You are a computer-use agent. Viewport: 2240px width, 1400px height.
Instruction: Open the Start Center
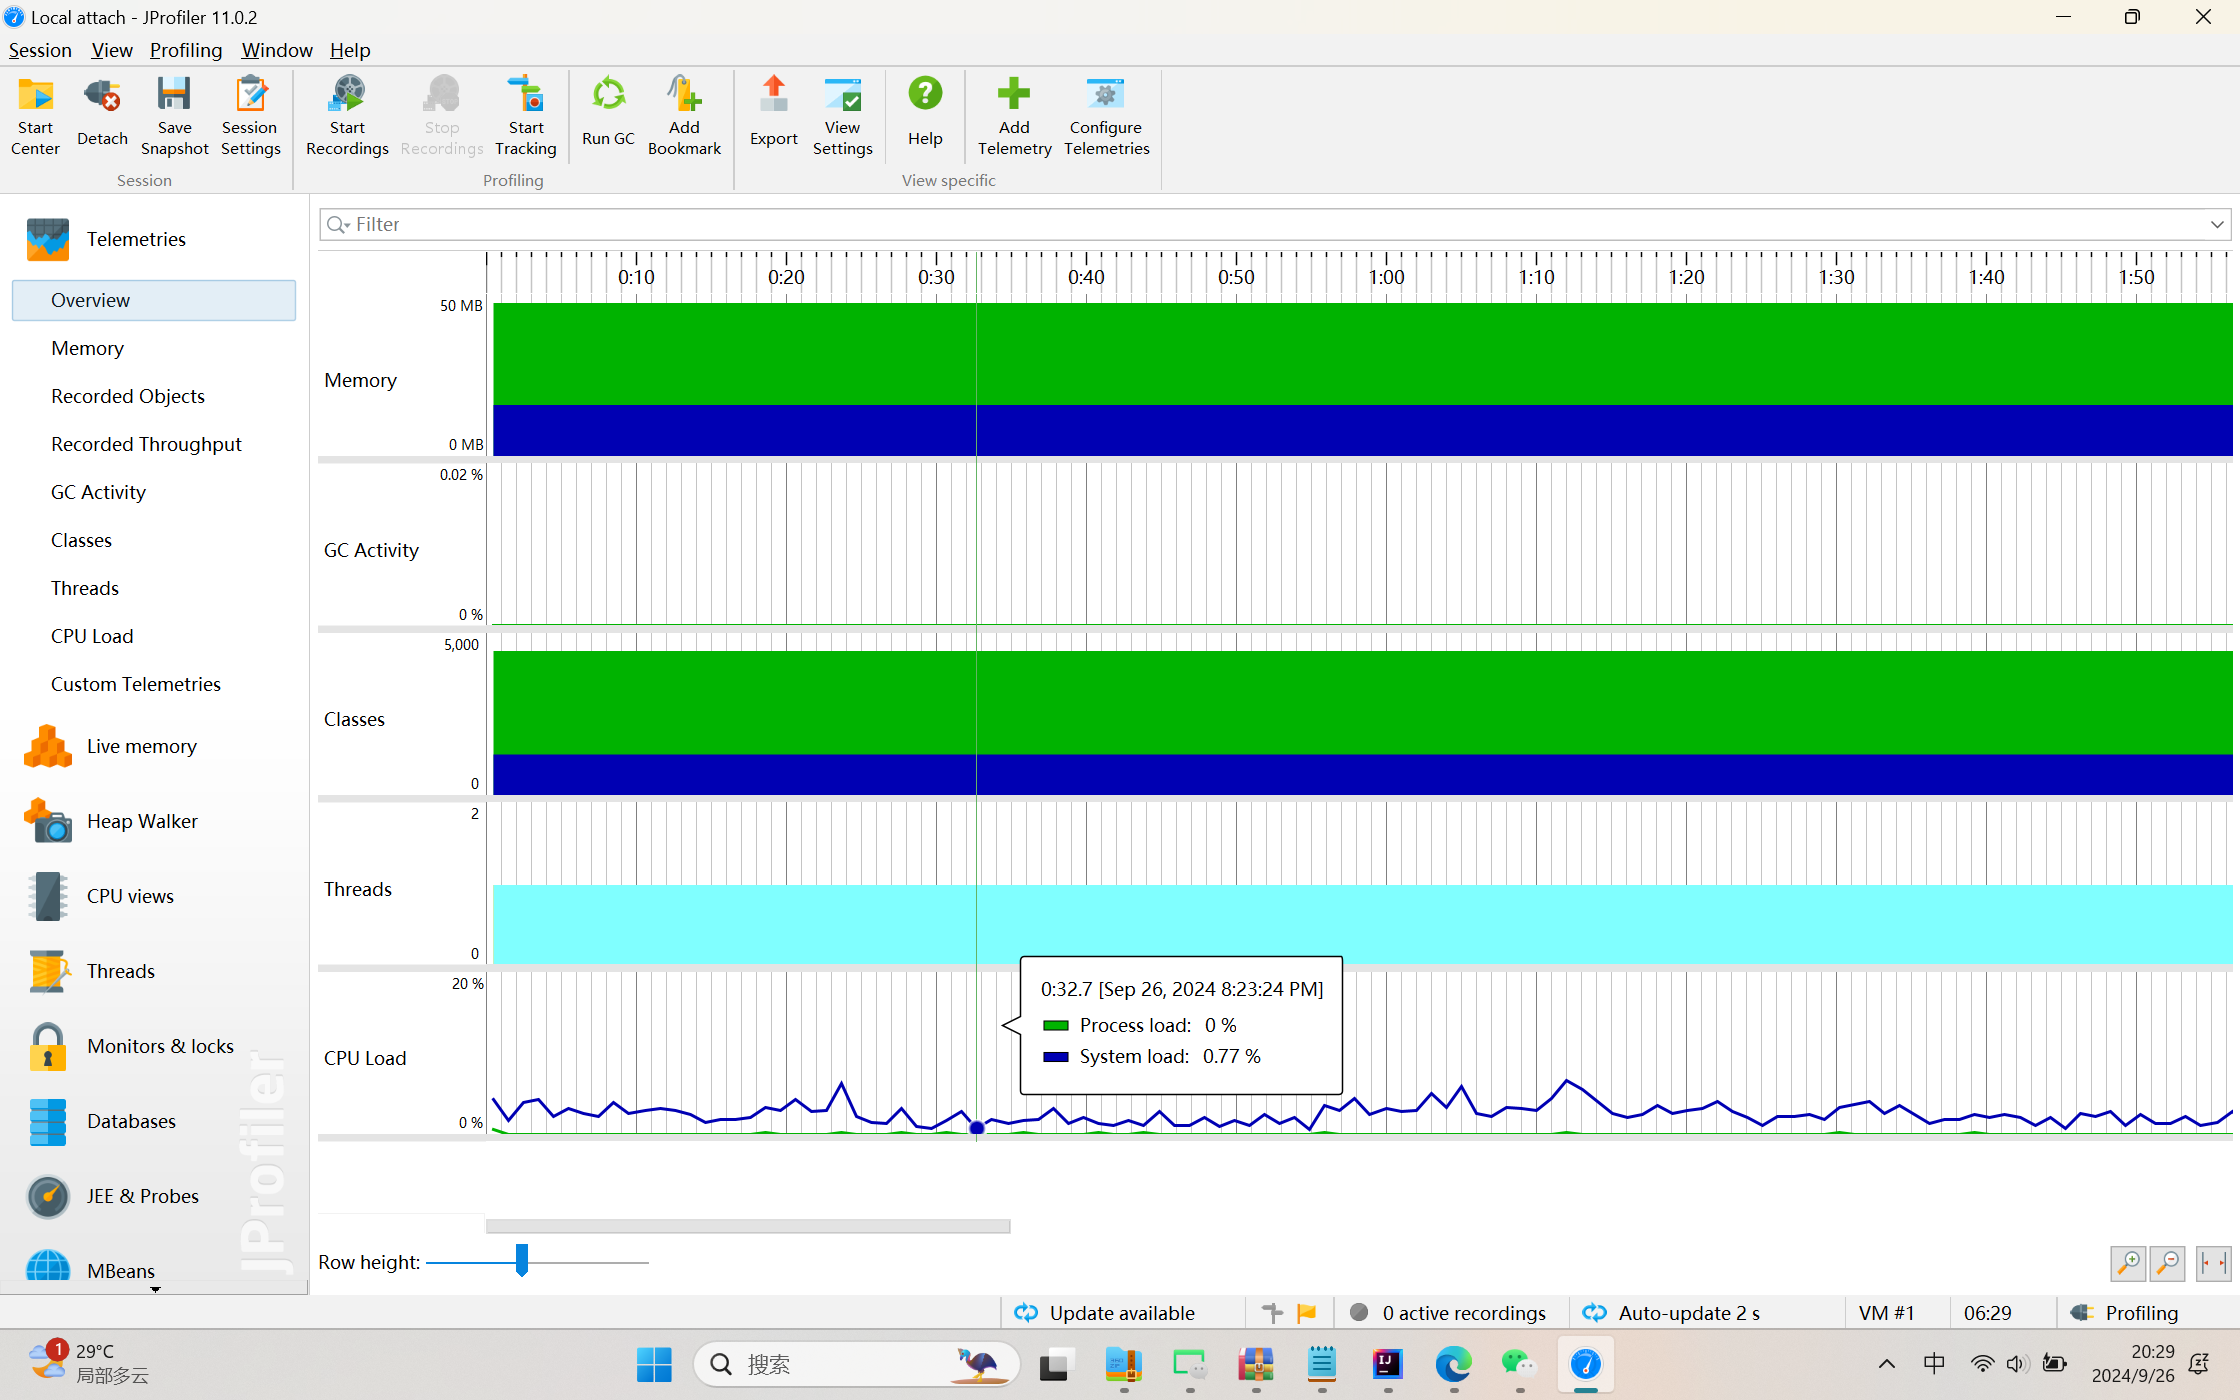[35, 115]
